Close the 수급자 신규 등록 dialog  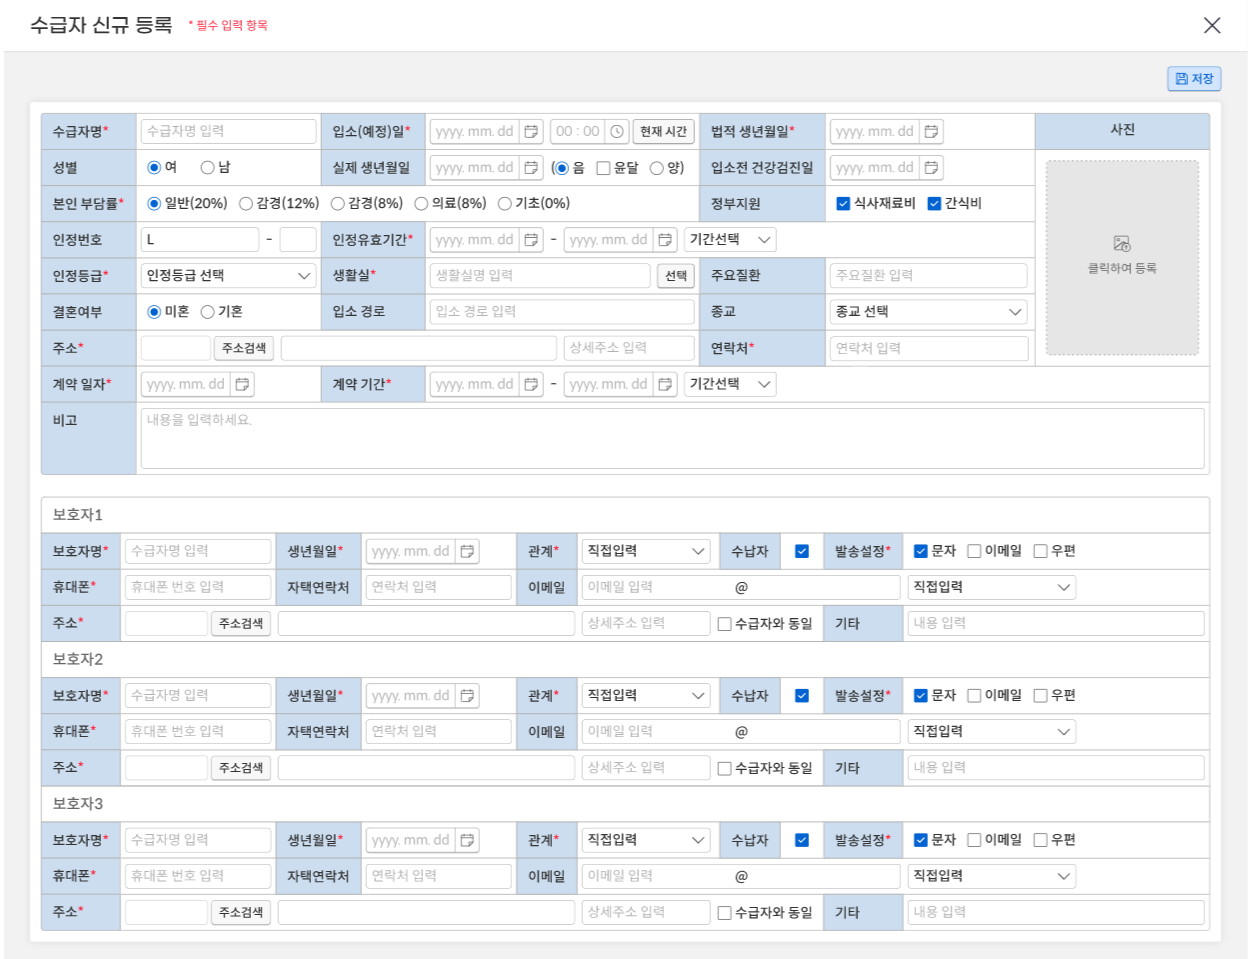click(1212, 25)
